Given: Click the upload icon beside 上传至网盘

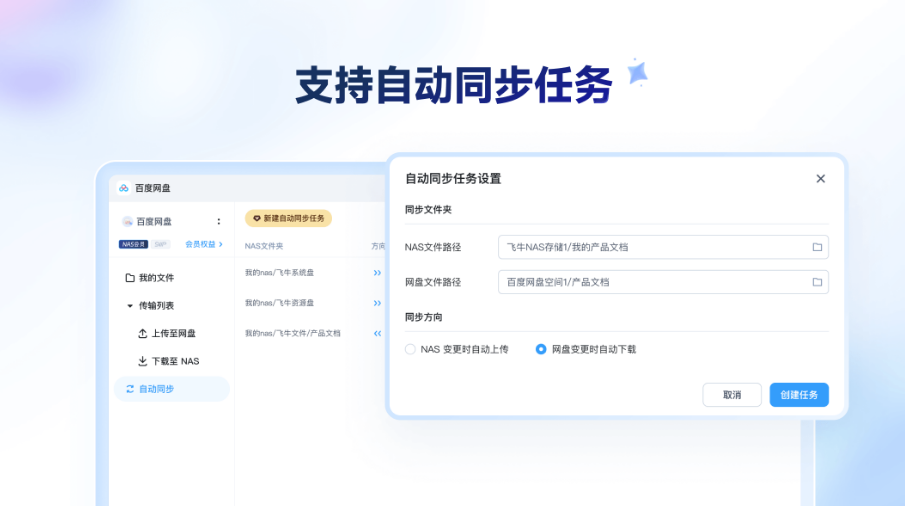Looking at the screenshot, I should 143,333.
